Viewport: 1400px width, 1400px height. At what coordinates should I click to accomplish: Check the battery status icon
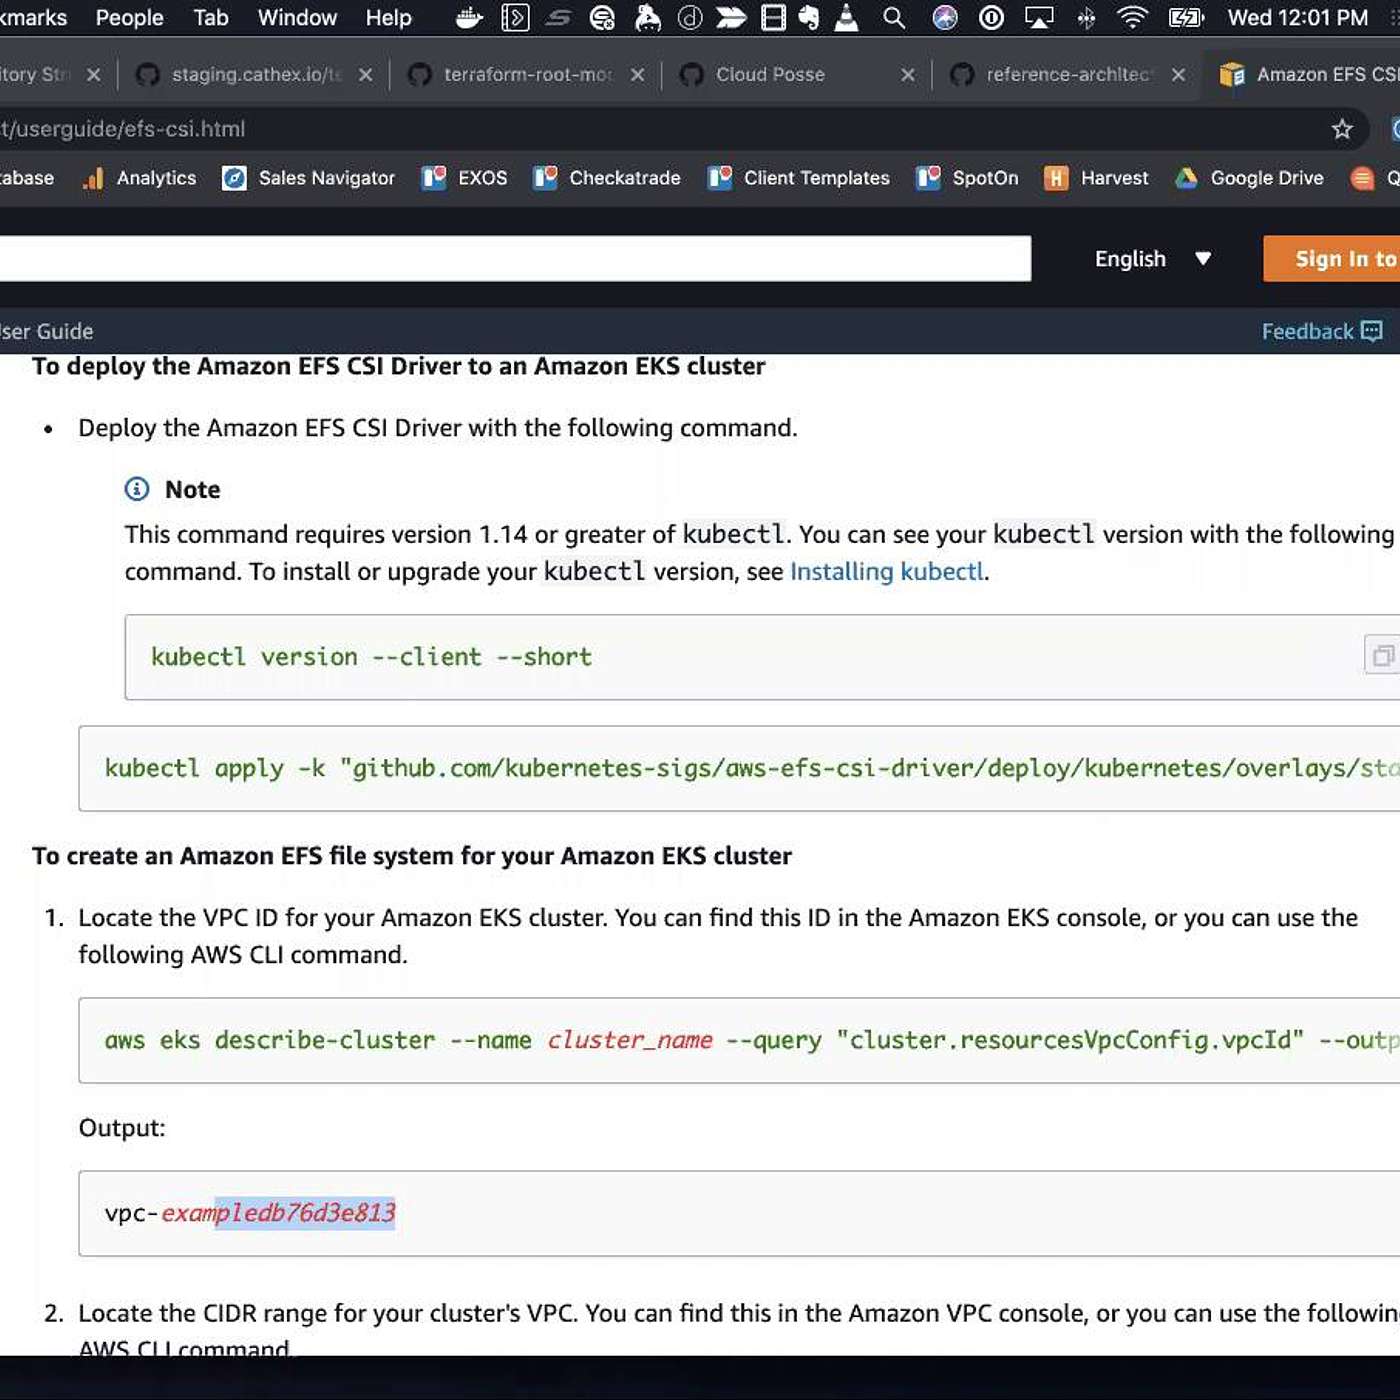coord(1186,18)
